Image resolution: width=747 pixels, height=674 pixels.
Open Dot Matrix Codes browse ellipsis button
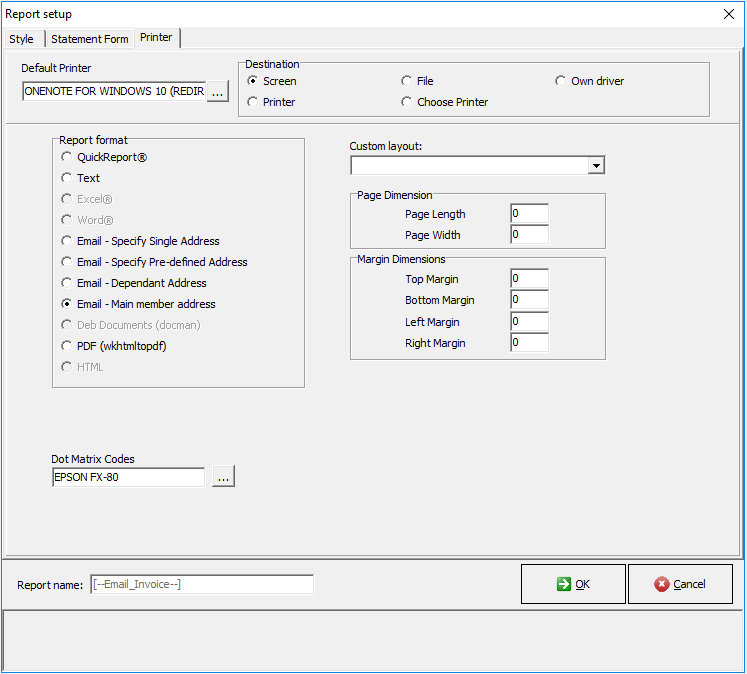(223, 478)
